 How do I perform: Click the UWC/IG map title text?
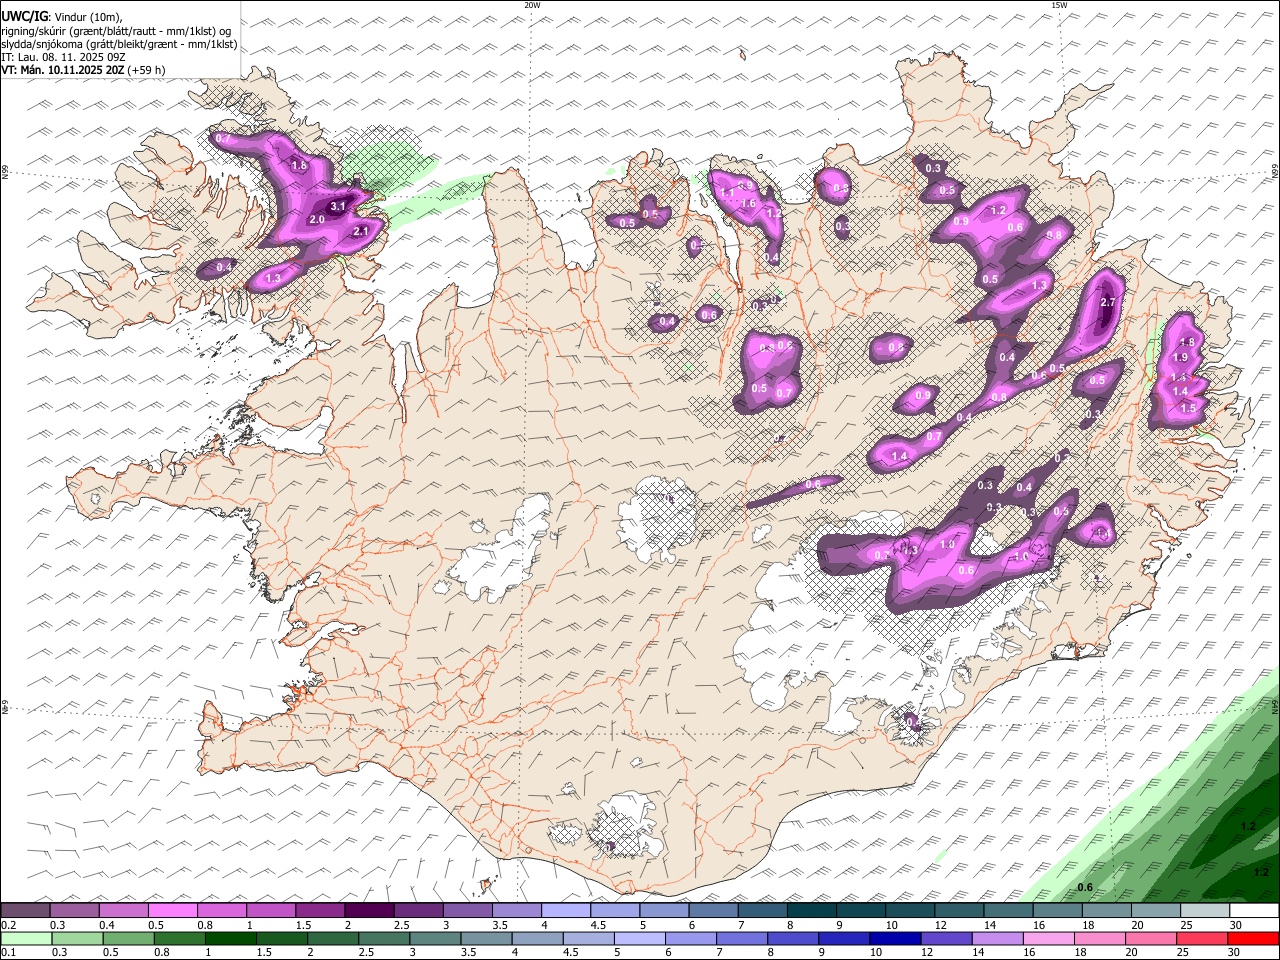point(24,16)
